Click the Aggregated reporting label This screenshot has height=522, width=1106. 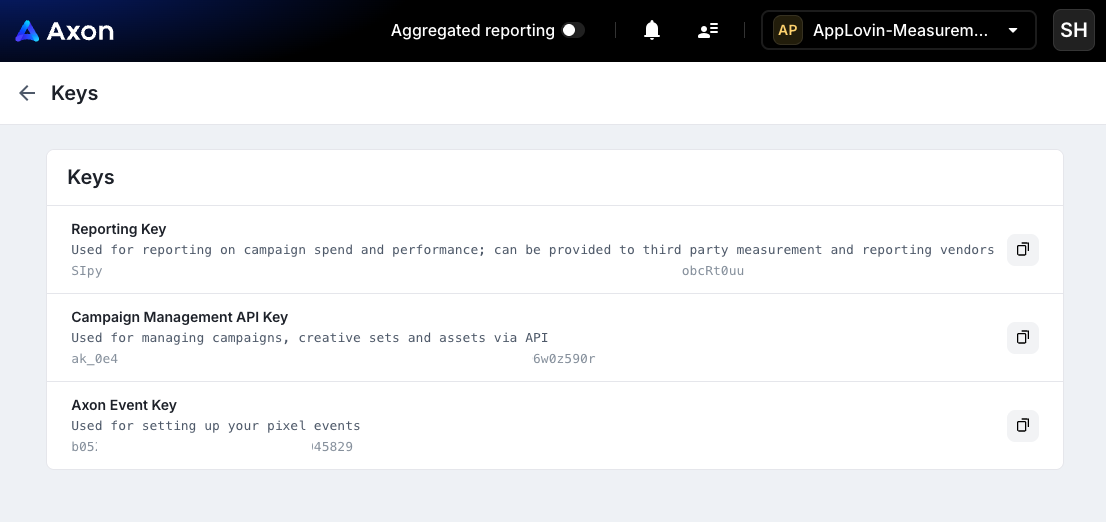pos(472,31)
